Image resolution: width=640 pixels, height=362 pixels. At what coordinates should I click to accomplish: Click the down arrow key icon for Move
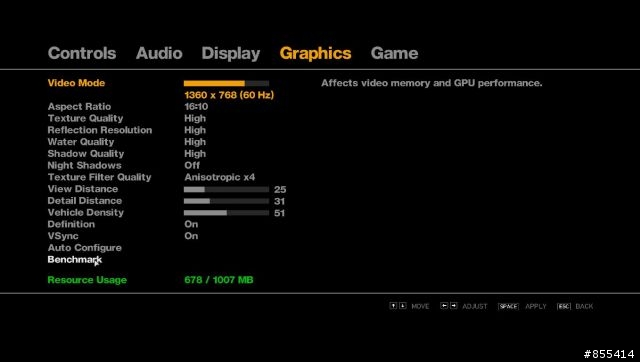[403, 306]
